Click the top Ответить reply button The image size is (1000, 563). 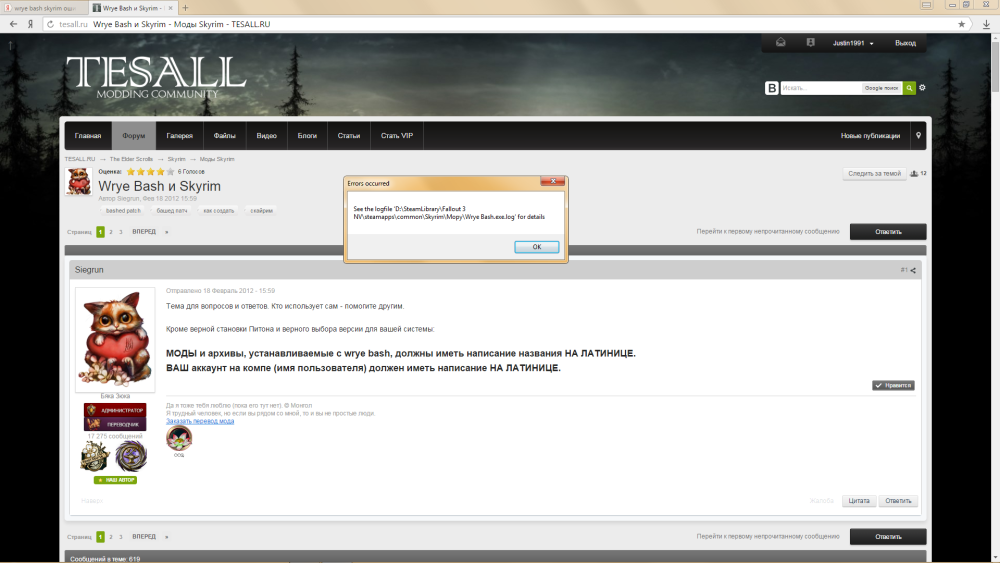pos(888,232)
